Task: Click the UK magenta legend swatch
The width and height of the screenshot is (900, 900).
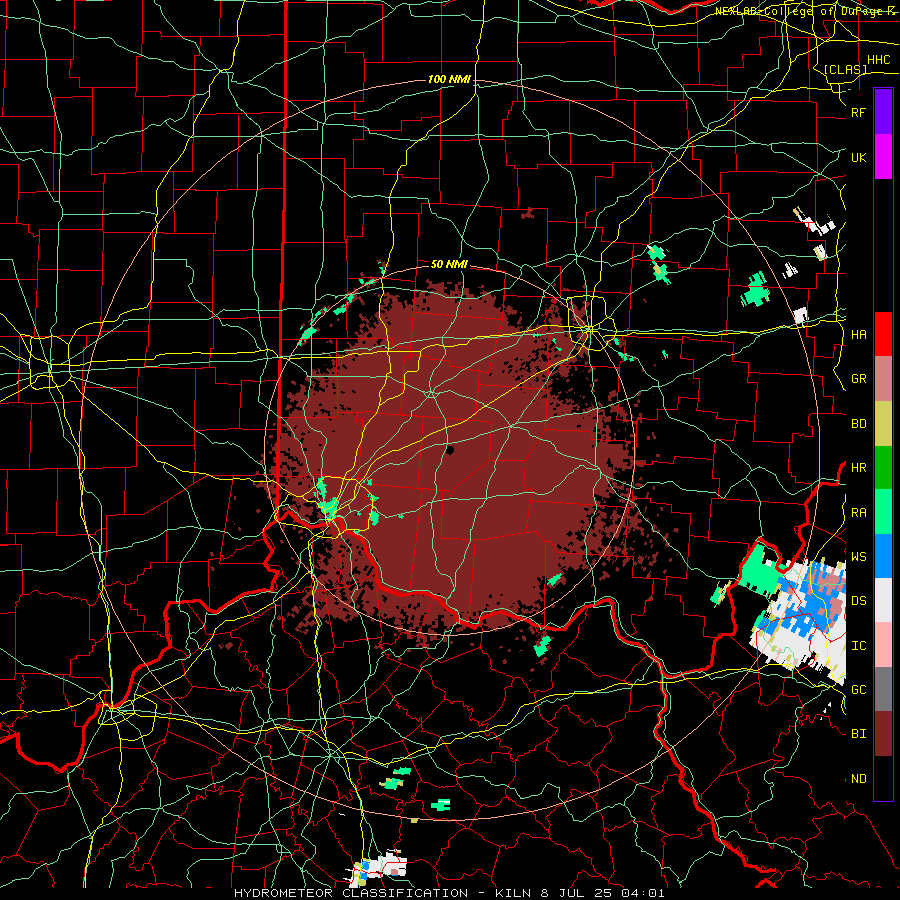Action: (x=883, y=157)
